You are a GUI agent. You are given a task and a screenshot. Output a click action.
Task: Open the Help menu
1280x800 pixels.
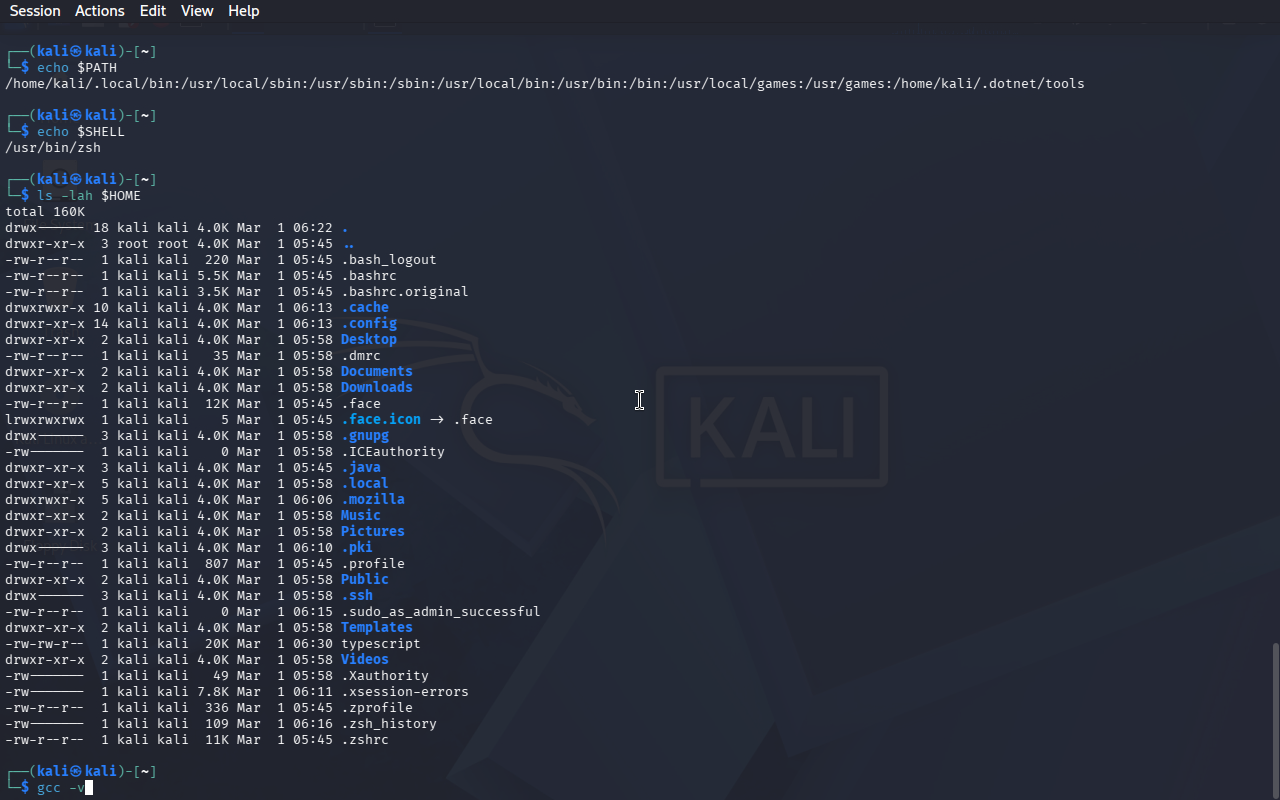(x=243, y=11)
